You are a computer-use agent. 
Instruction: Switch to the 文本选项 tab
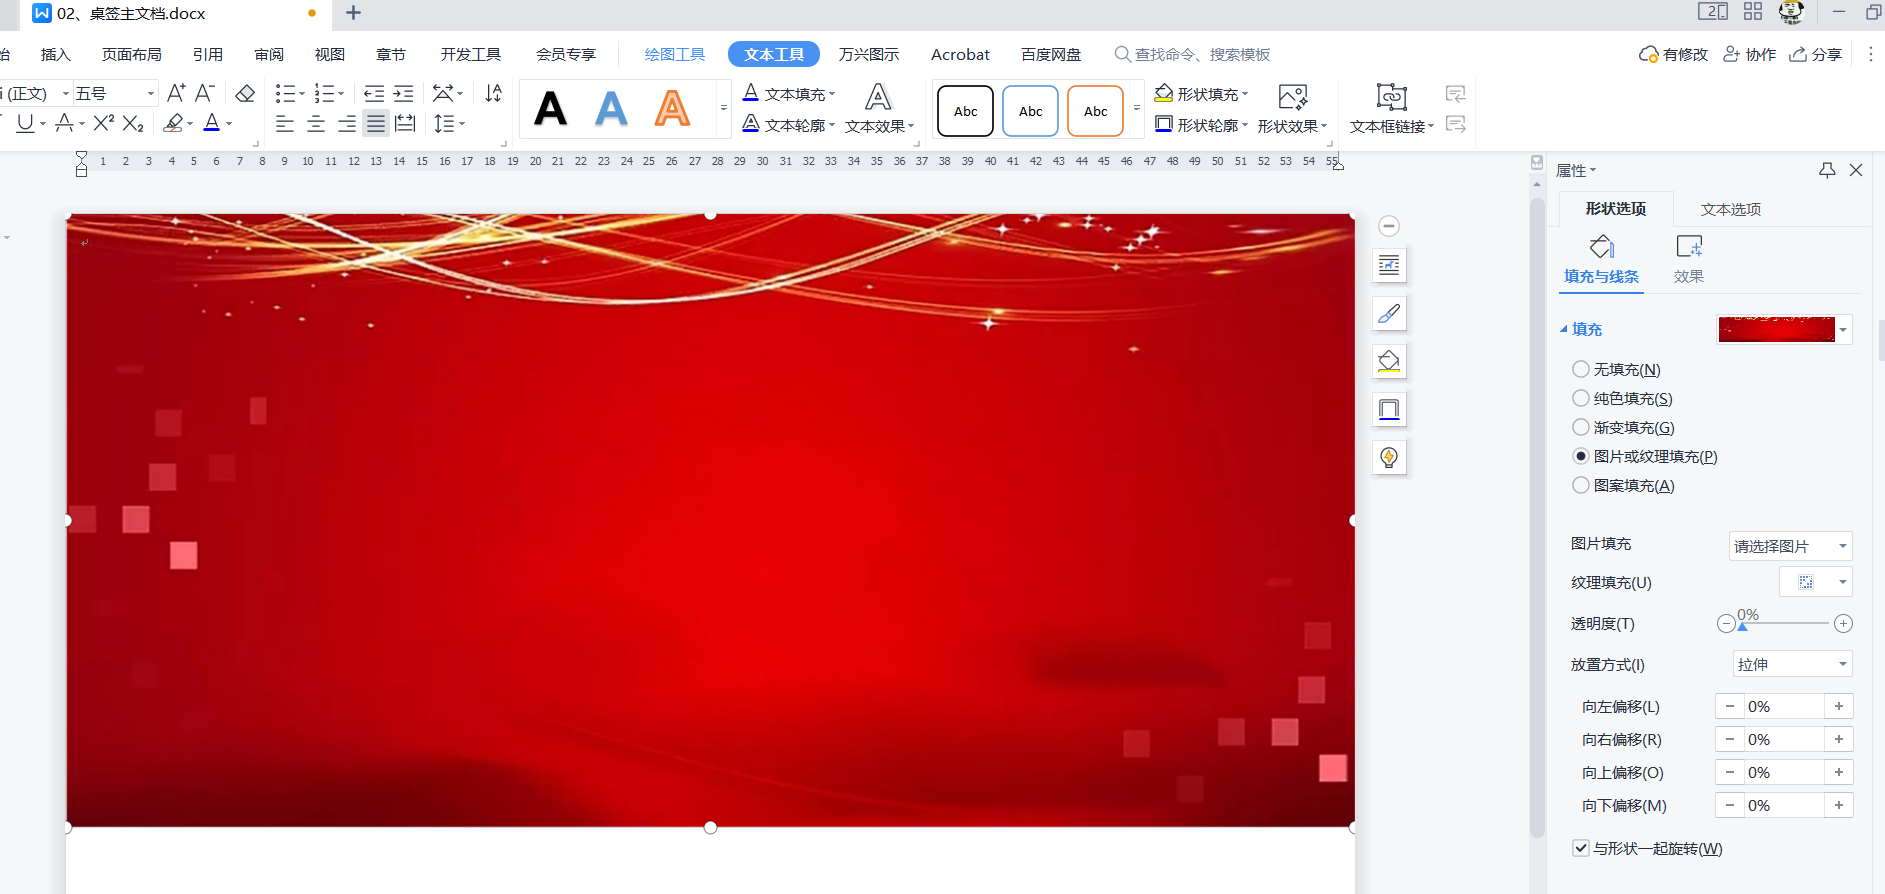click(1730, 209)
